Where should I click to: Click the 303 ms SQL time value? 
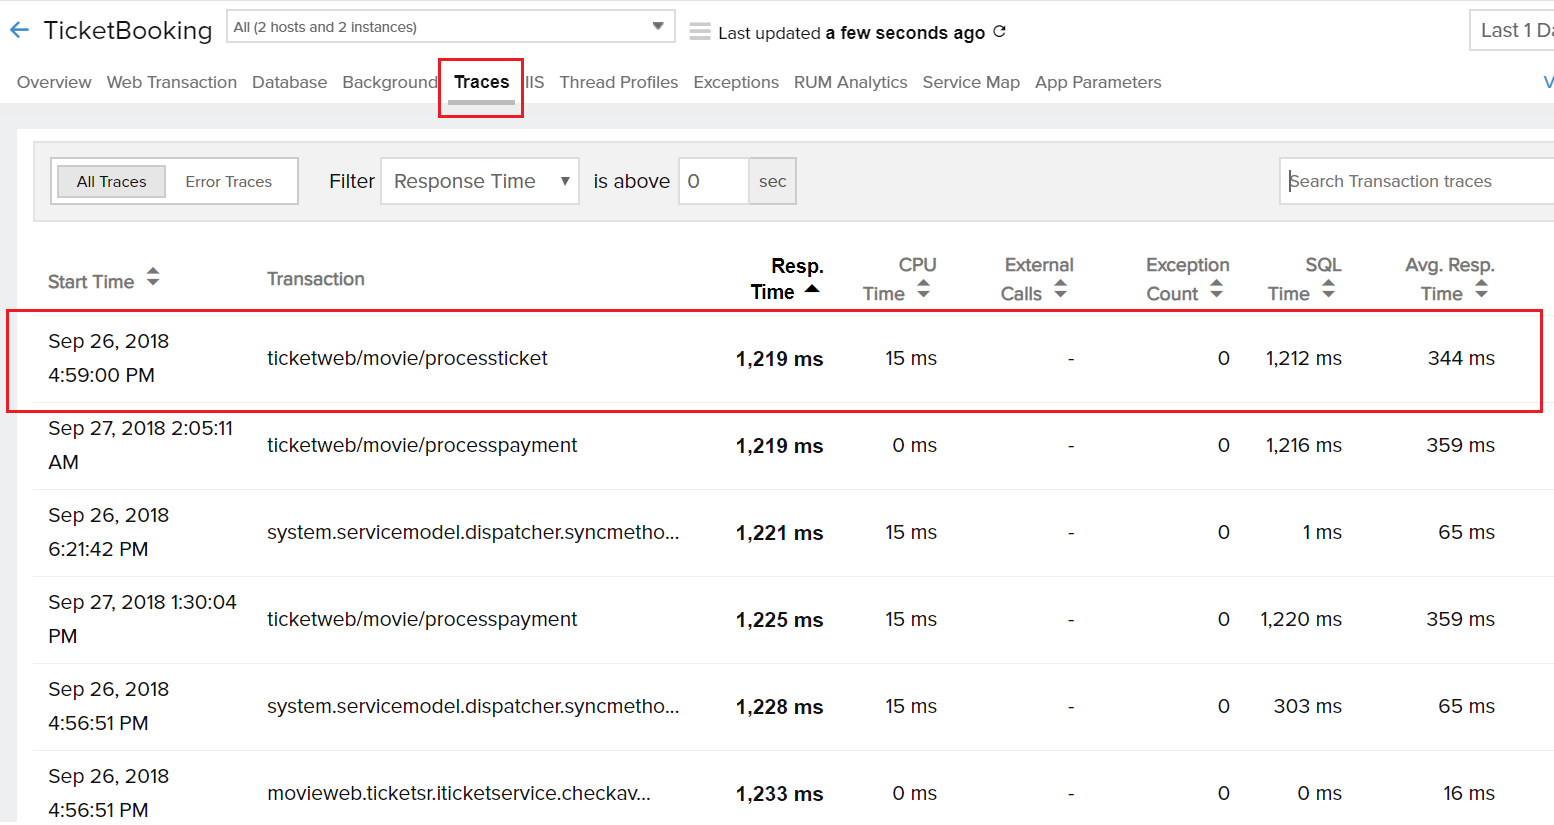pyautogui.click(x=1308, y=706)
